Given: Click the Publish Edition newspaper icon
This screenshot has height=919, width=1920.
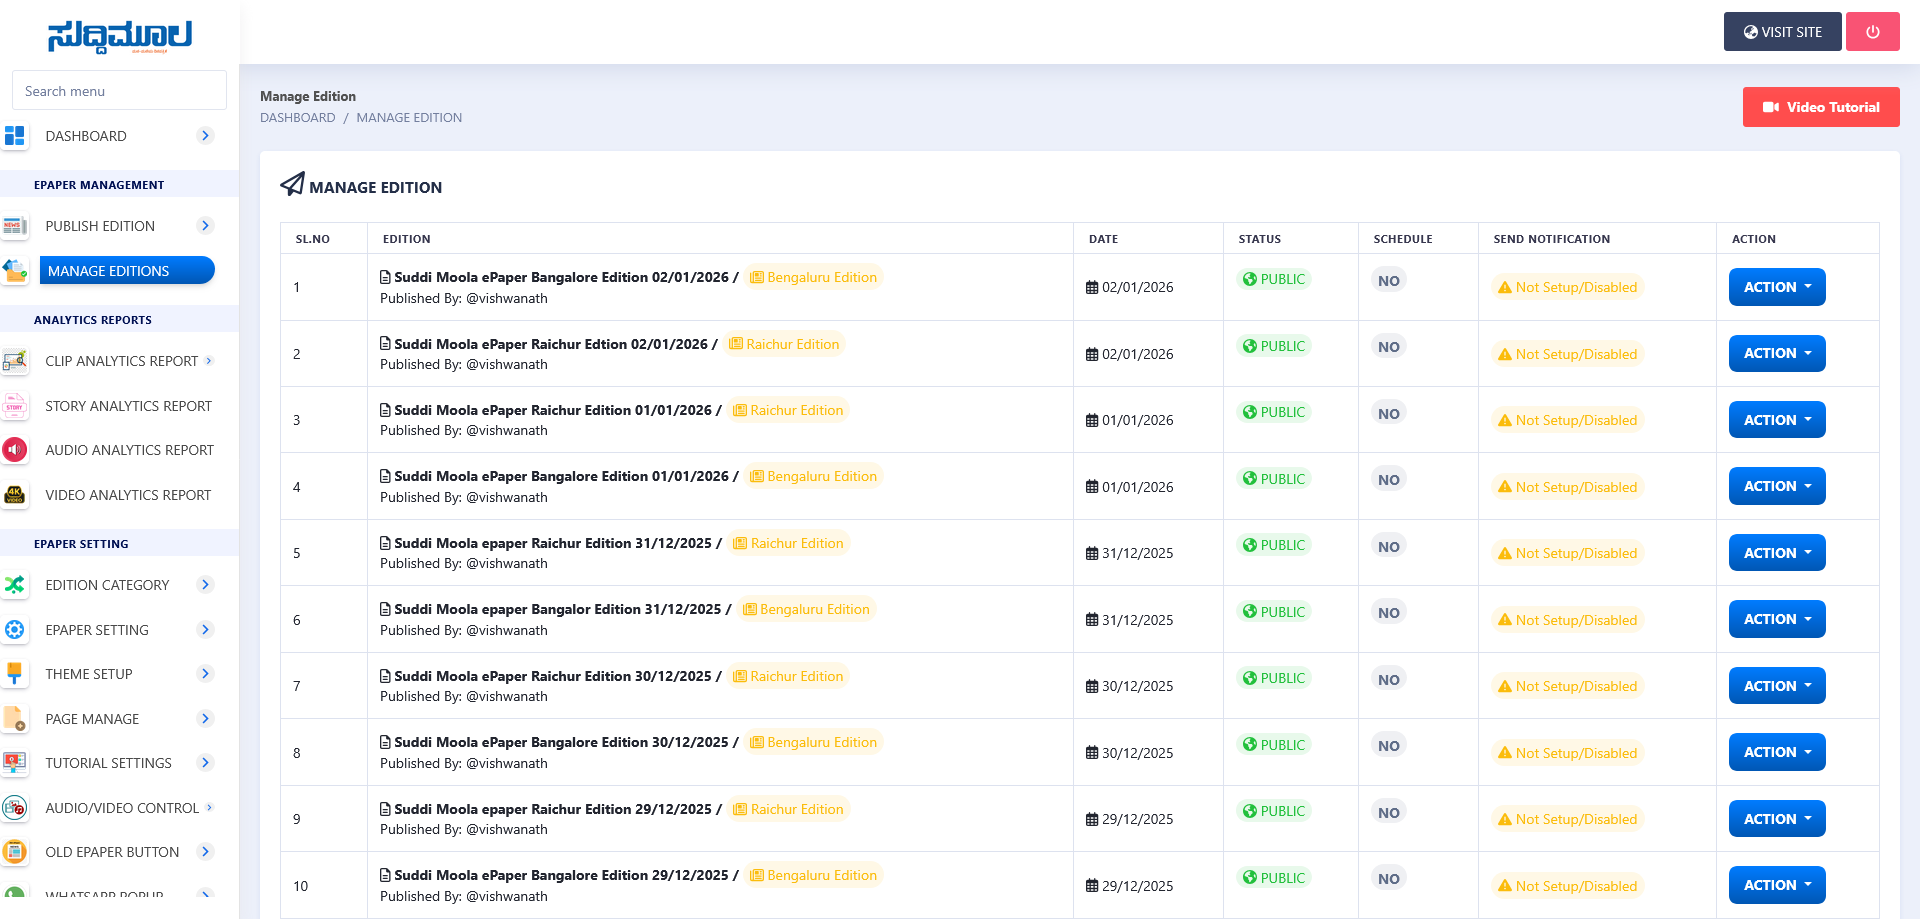Looking at the screenshot, I should click(15, 226).
